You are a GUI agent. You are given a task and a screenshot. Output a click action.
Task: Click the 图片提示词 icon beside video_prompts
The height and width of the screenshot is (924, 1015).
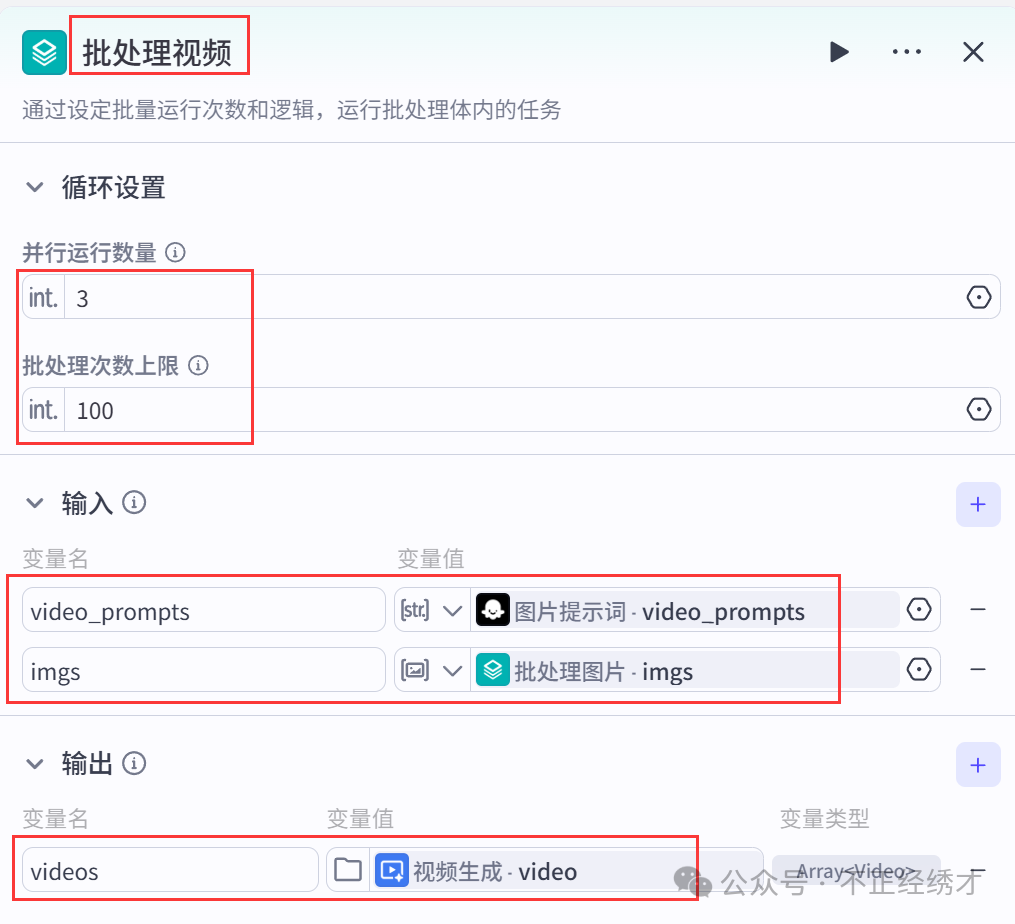(x=493, y=610)
